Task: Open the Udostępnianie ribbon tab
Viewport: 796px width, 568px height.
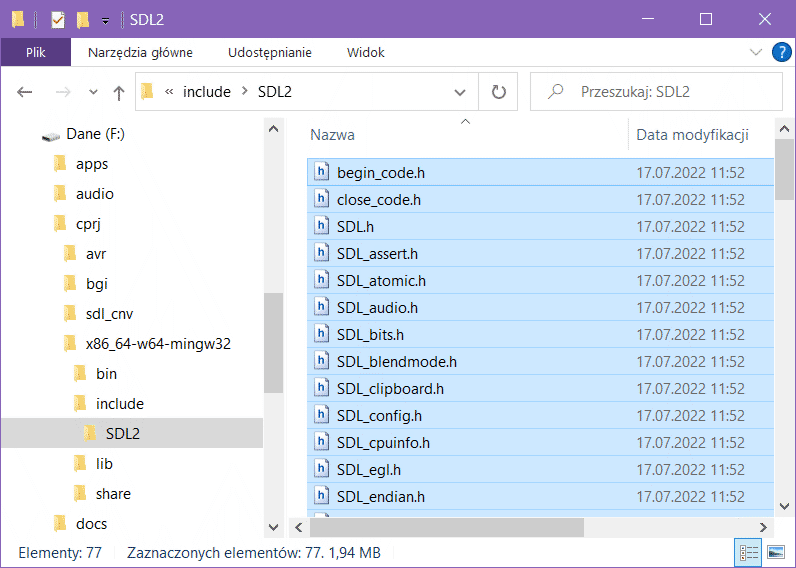Action: 270,52
